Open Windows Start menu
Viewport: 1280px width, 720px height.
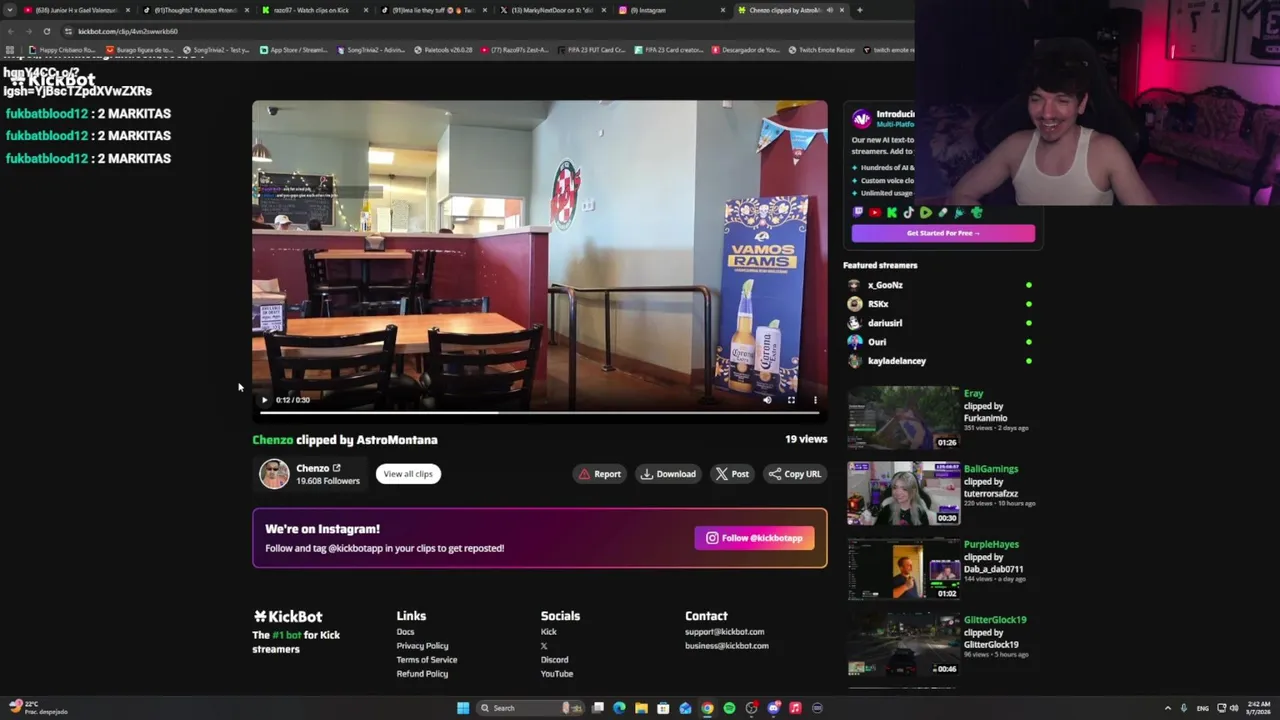tap(463, 708)
